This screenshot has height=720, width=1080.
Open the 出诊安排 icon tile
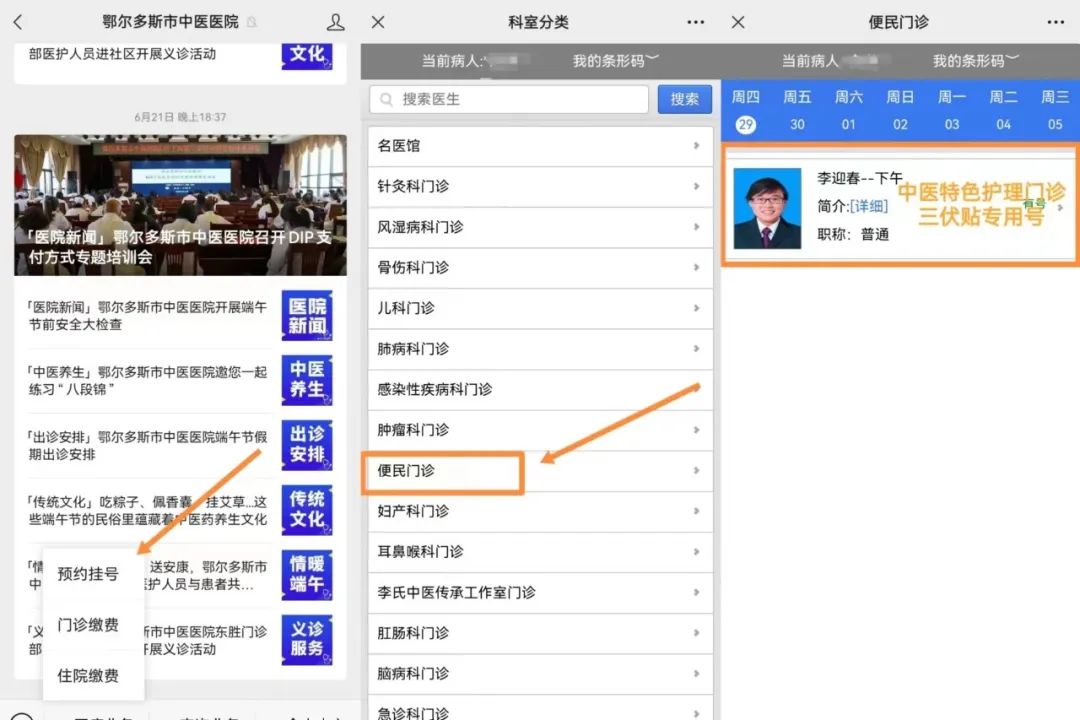click(307, 445)
